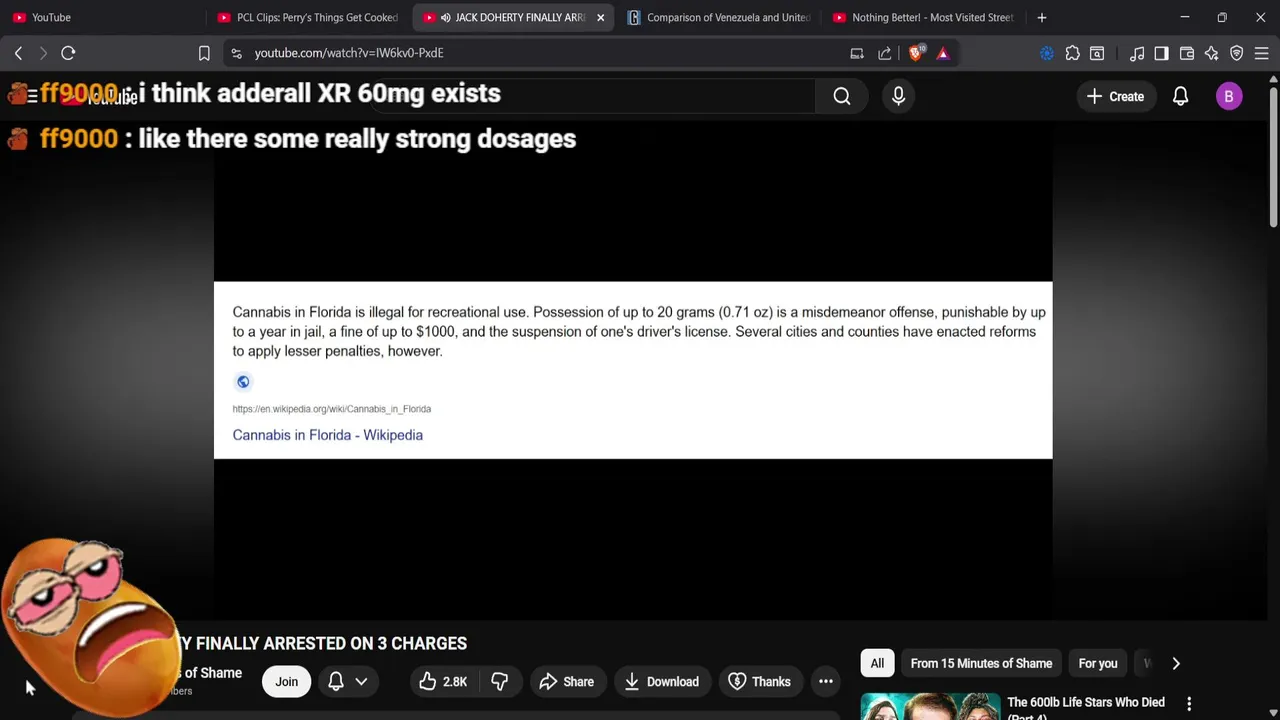Open the browser main hamburger menu

1261,53
